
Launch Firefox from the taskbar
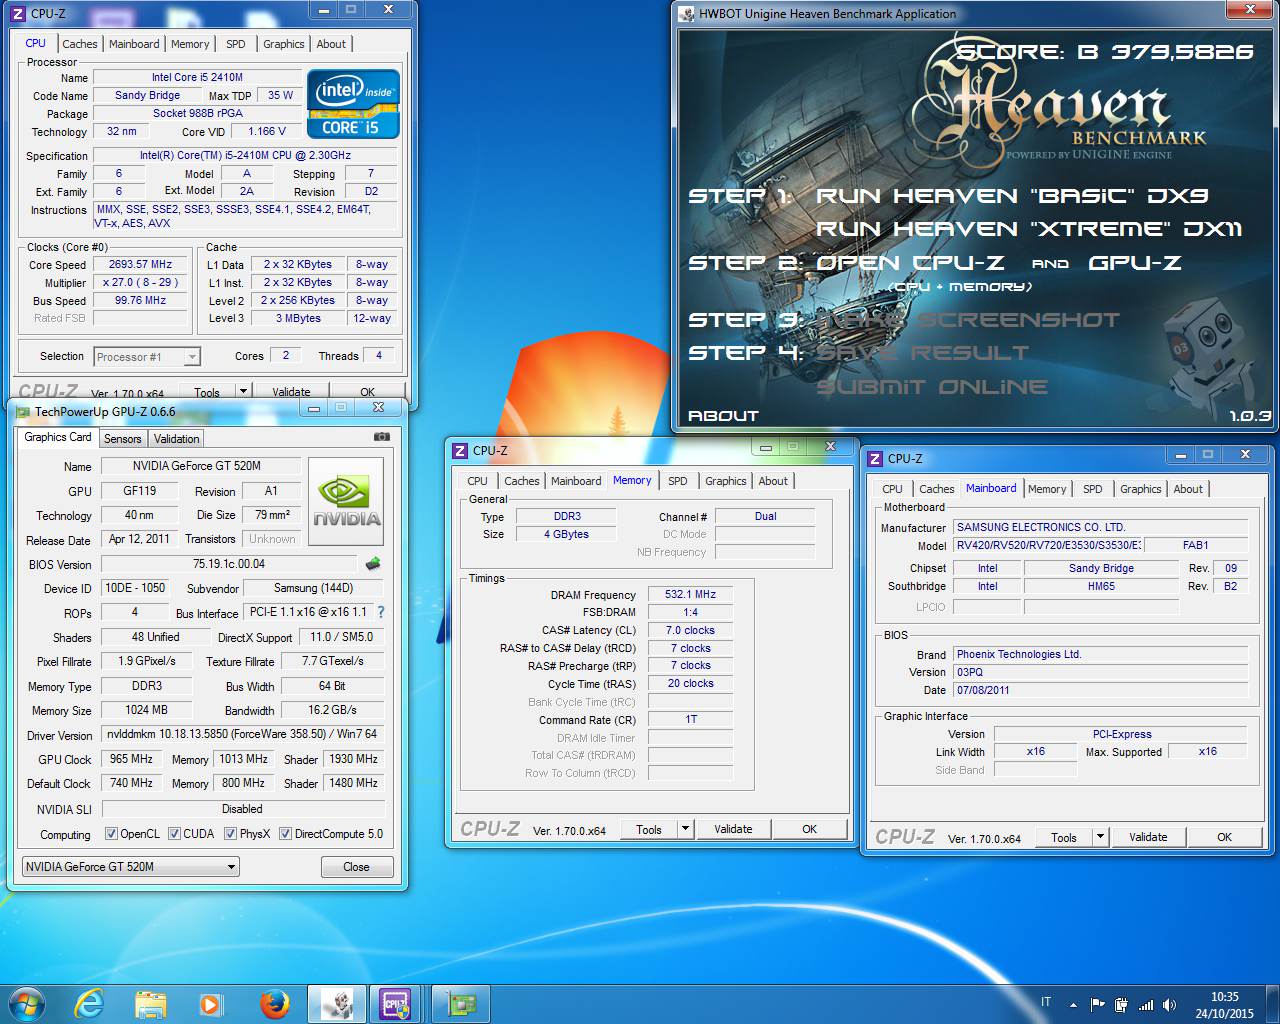click(274, 1004)
